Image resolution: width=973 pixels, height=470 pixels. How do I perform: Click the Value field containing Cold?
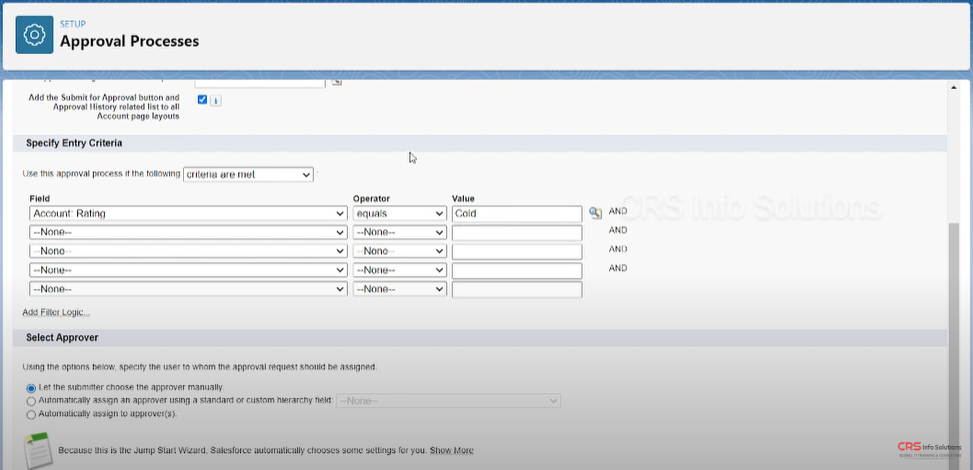point(516,213)
